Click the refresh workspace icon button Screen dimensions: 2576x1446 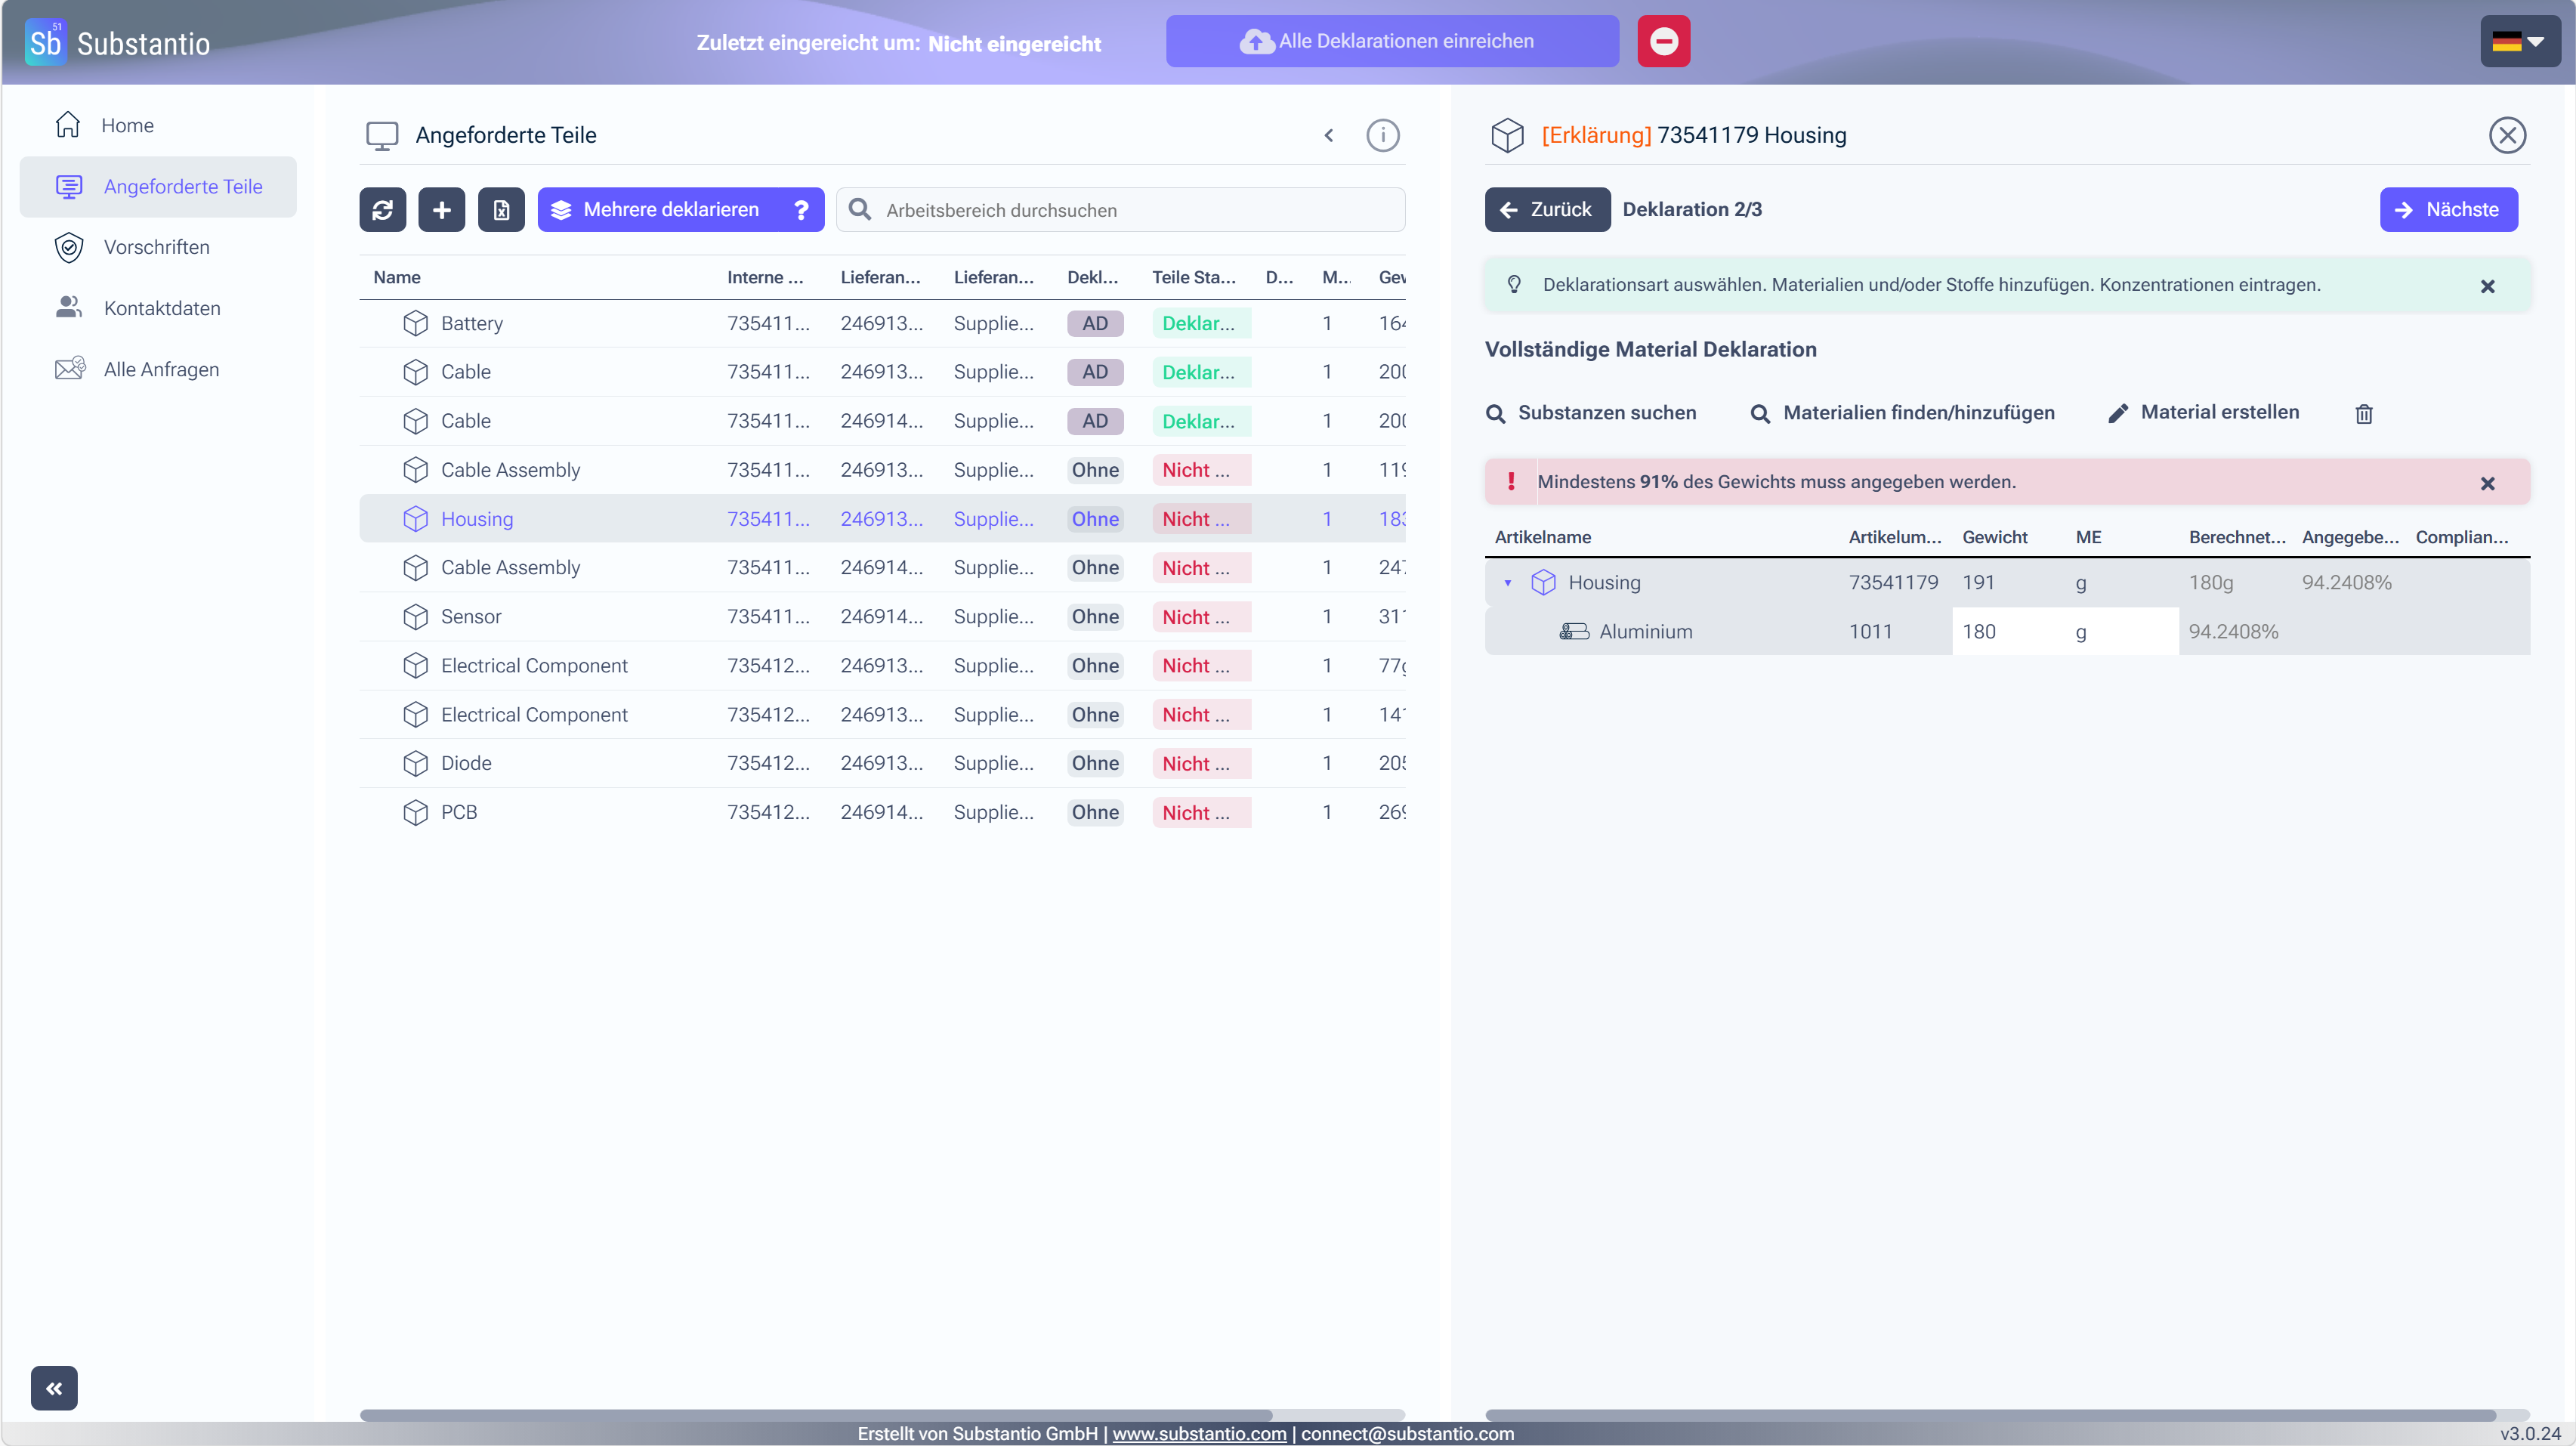click(x=382, y=210)
